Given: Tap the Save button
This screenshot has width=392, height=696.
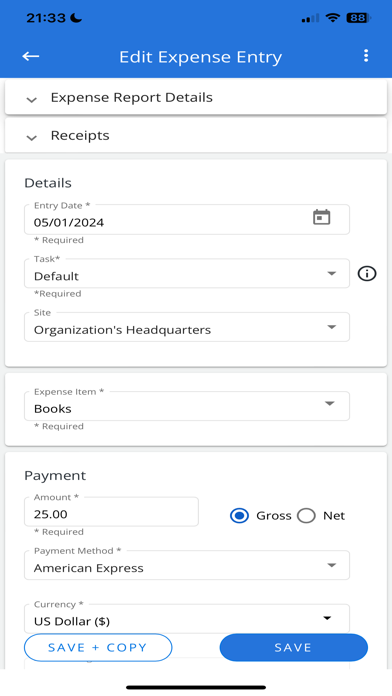Looking at the screenshot, I should (293, 648).
